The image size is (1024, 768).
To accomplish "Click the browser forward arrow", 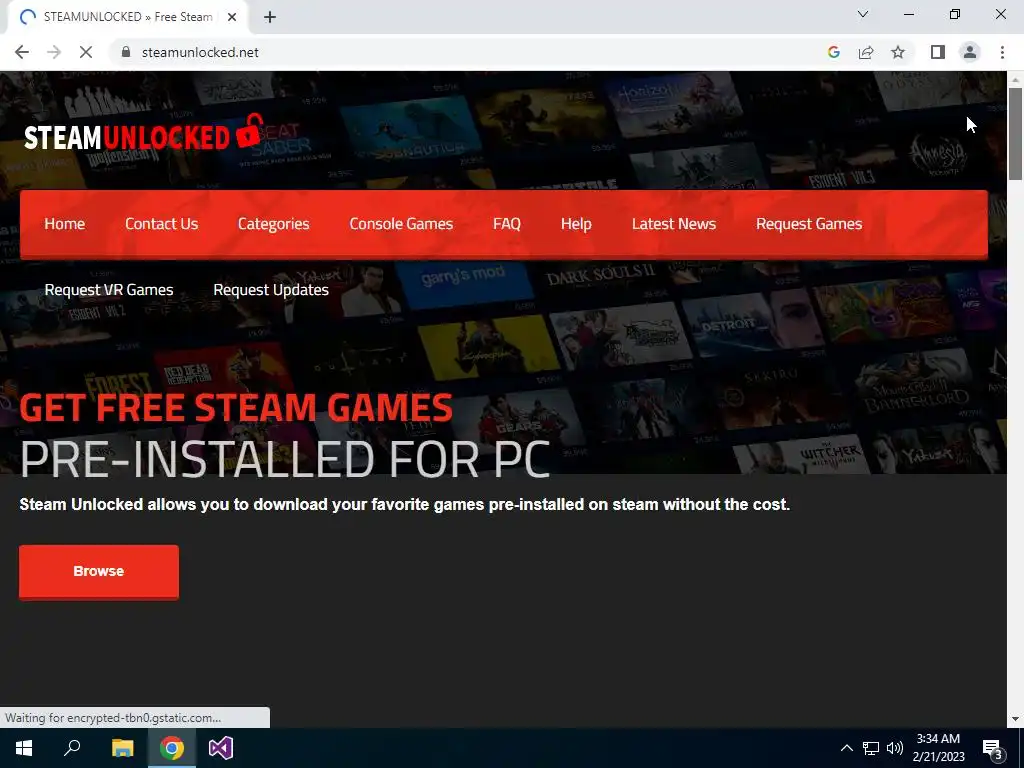I will click(x=54, y=52).
